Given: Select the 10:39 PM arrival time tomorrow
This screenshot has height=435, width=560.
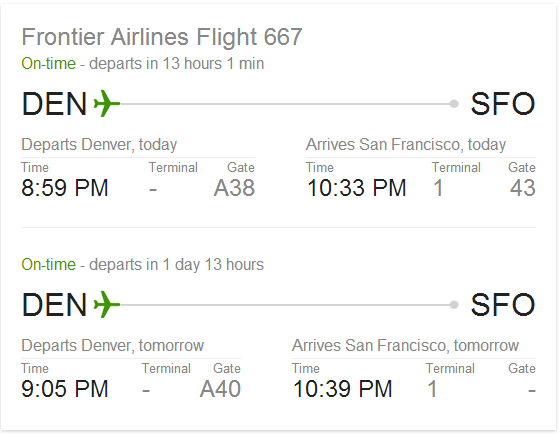Looking at the screenshot, I should point(342,389).
